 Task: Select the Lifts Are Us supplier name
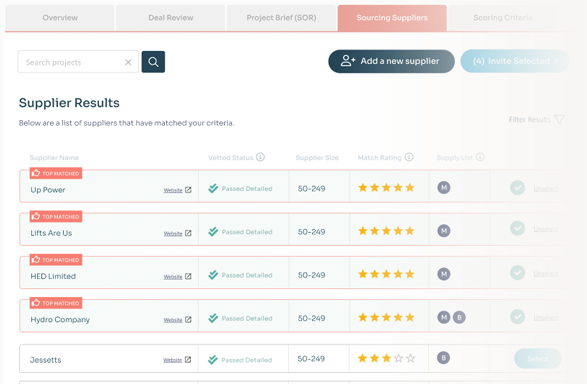coord(51,233)
